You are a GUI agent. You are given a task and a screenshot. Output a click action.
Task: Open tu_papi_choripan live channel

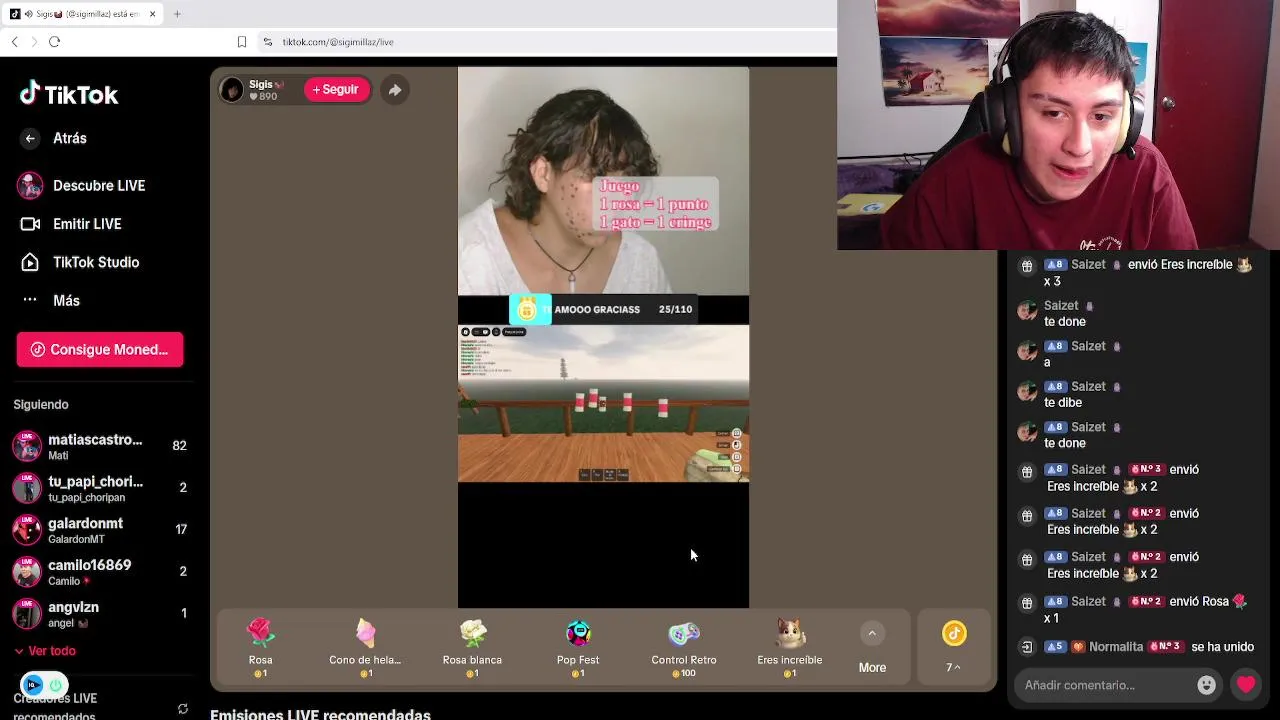point(100,488)
